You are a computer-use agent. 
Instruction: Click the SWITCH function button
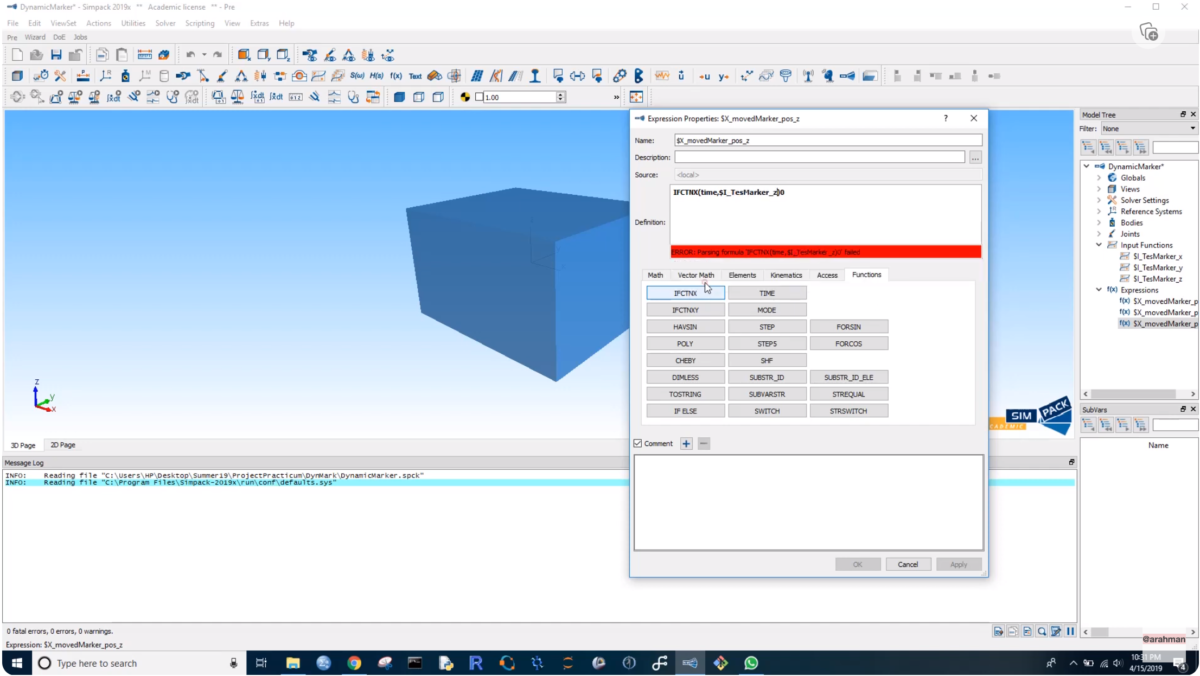767,411
